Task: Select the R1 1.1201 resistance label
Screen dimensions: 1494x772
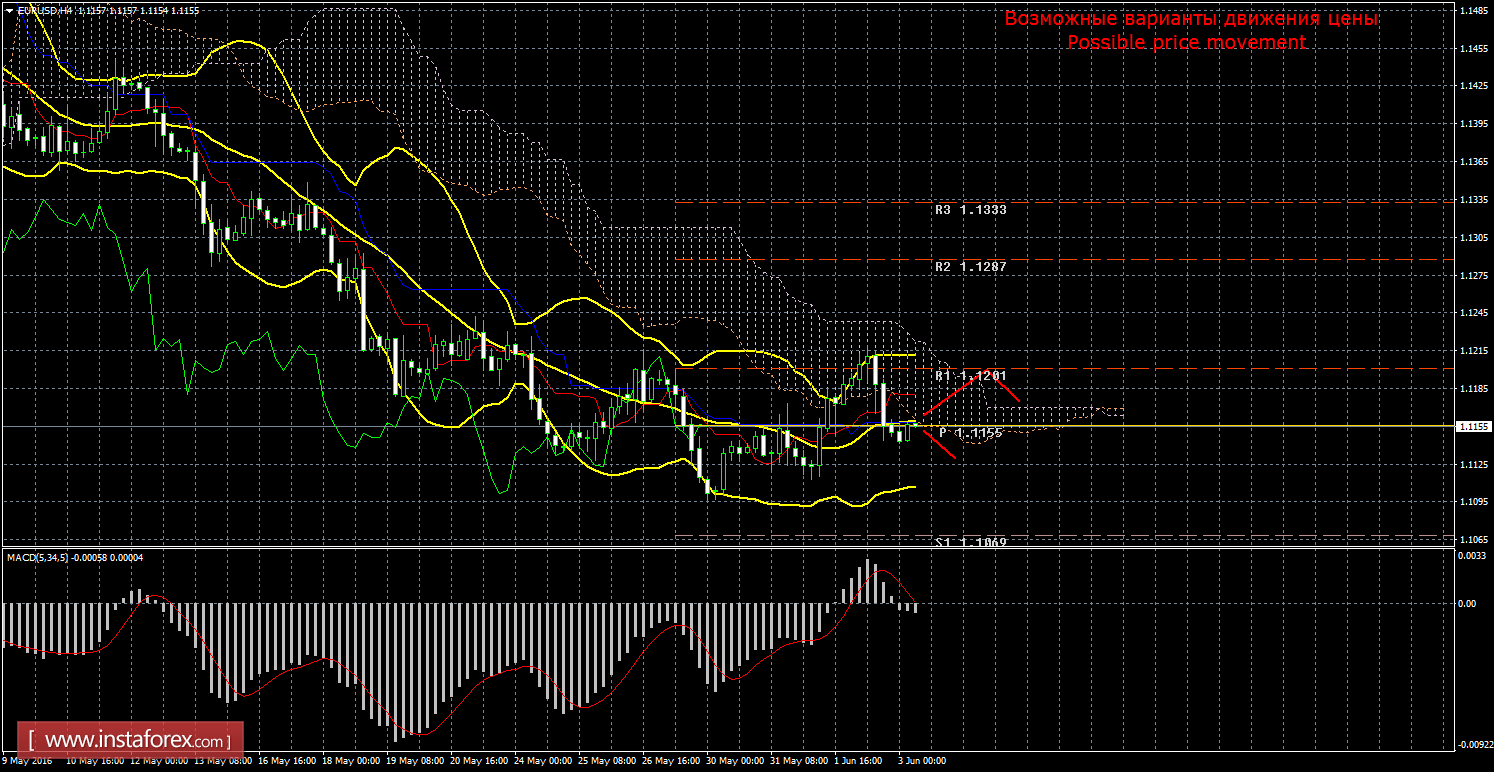Action: click(970, 376)
